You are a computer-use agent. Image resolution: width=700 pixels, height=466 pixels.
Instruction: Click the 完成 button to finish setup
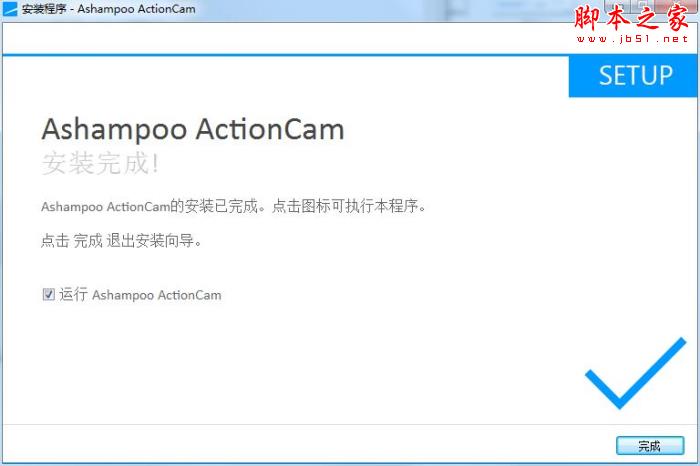click(650, 445)
